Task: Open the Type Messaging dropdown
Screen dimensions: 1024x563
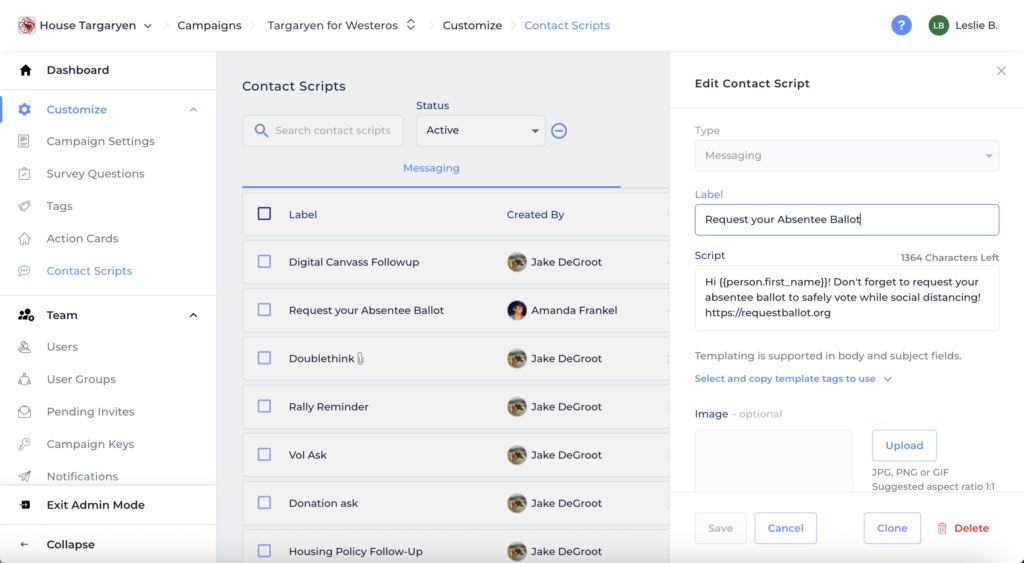Action: pyautogui.click(x=846, y=156)
